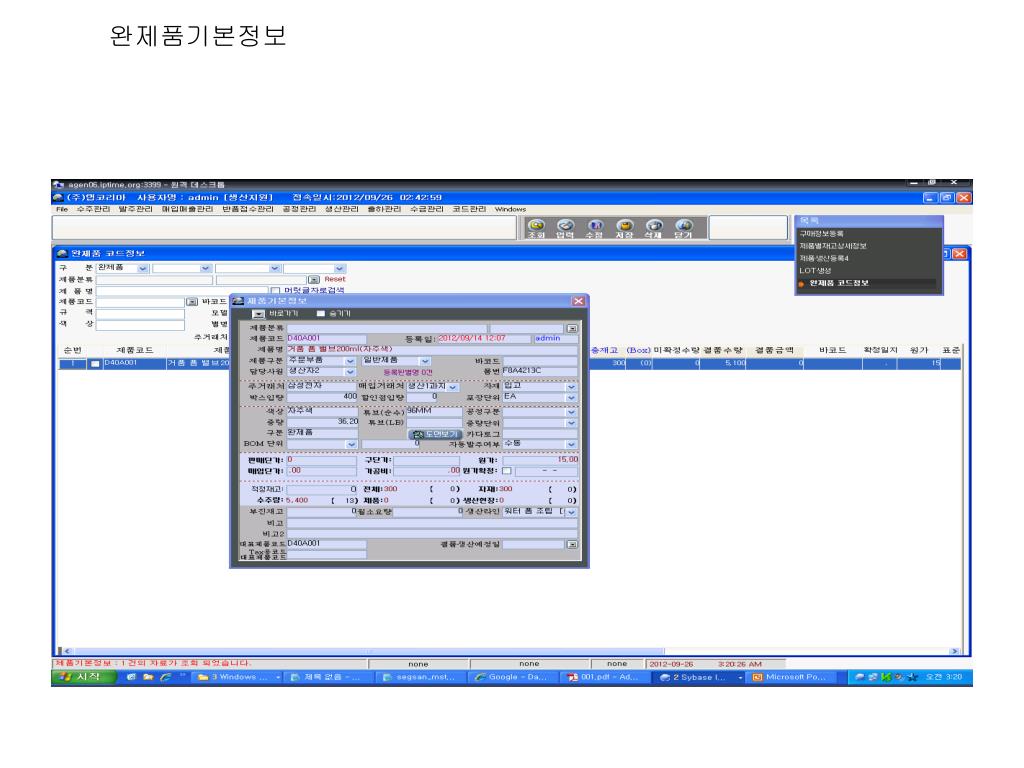Click the 색상 자주색 field in dialog
The image size is (1024, 768).
tap(323, 411)
